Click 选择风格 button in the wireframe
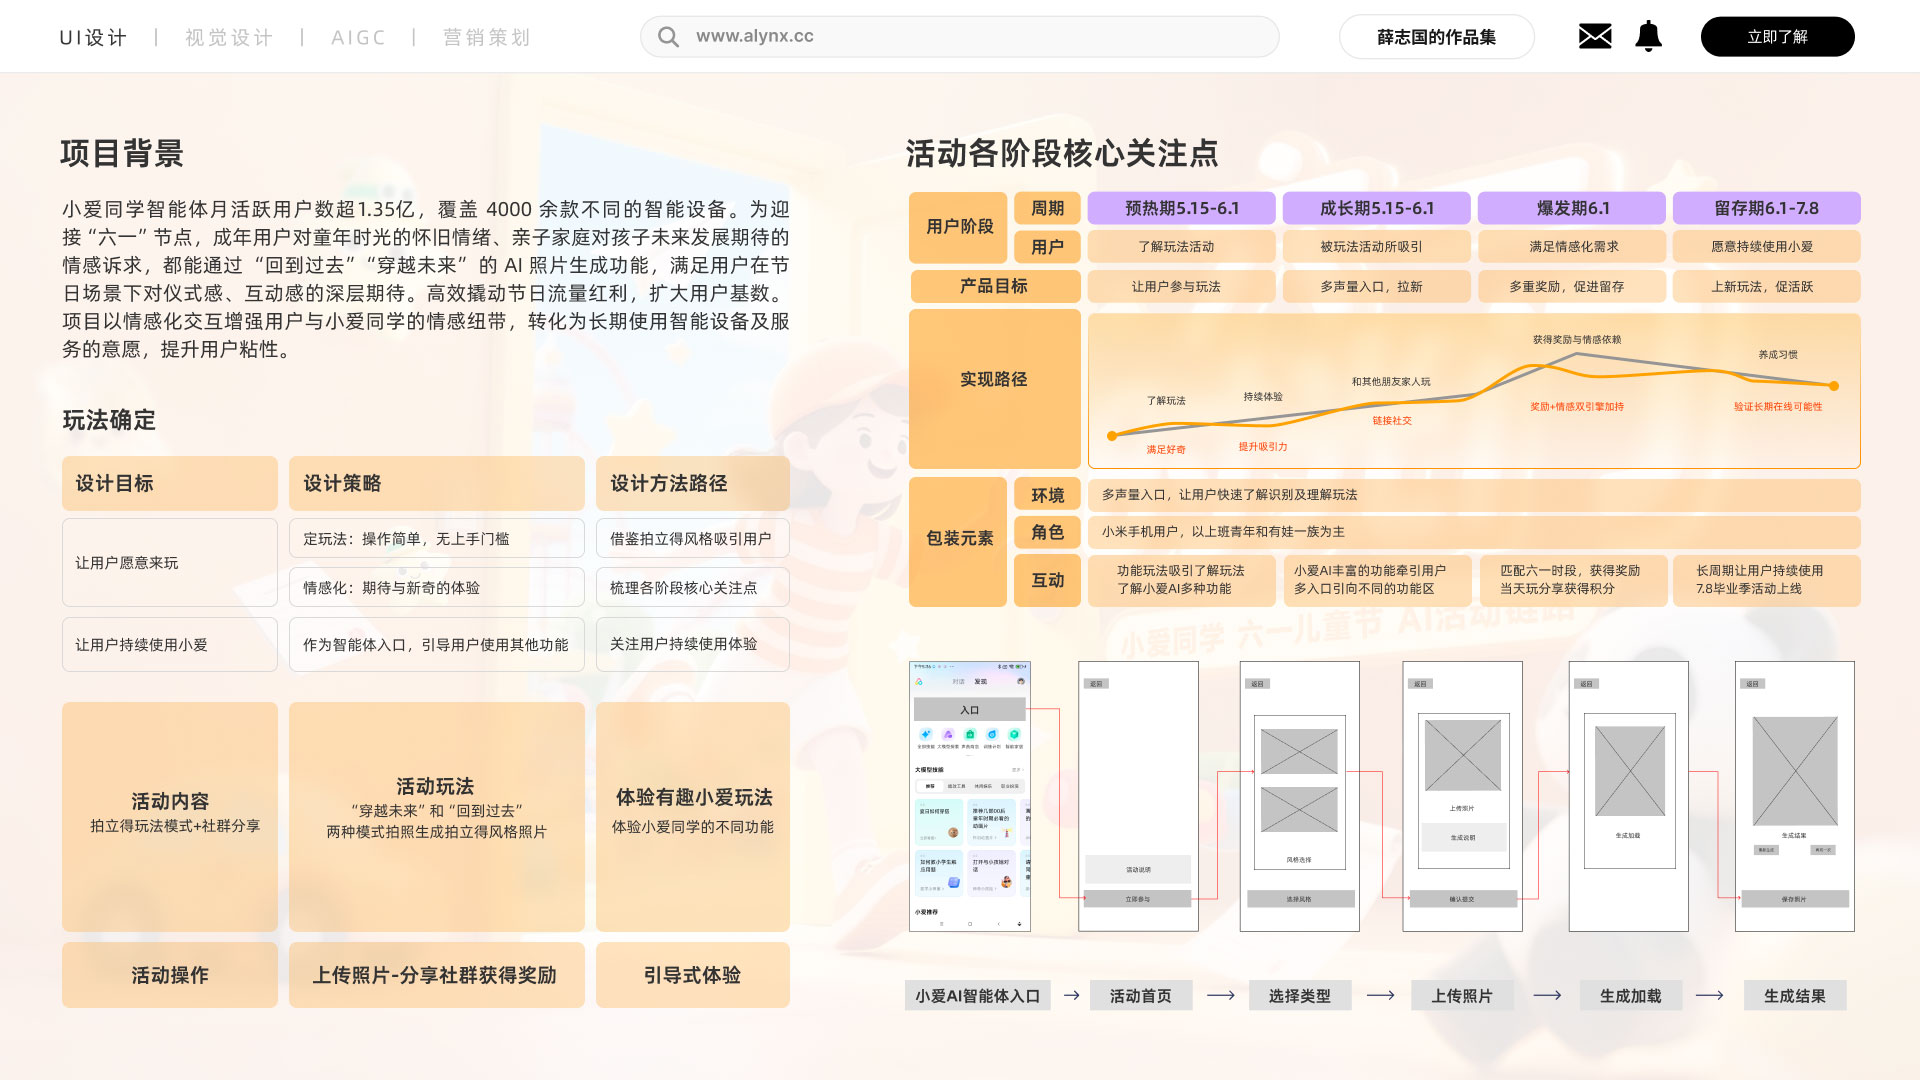This screenshot has height=1080, width=1920. pos(1299,899)
